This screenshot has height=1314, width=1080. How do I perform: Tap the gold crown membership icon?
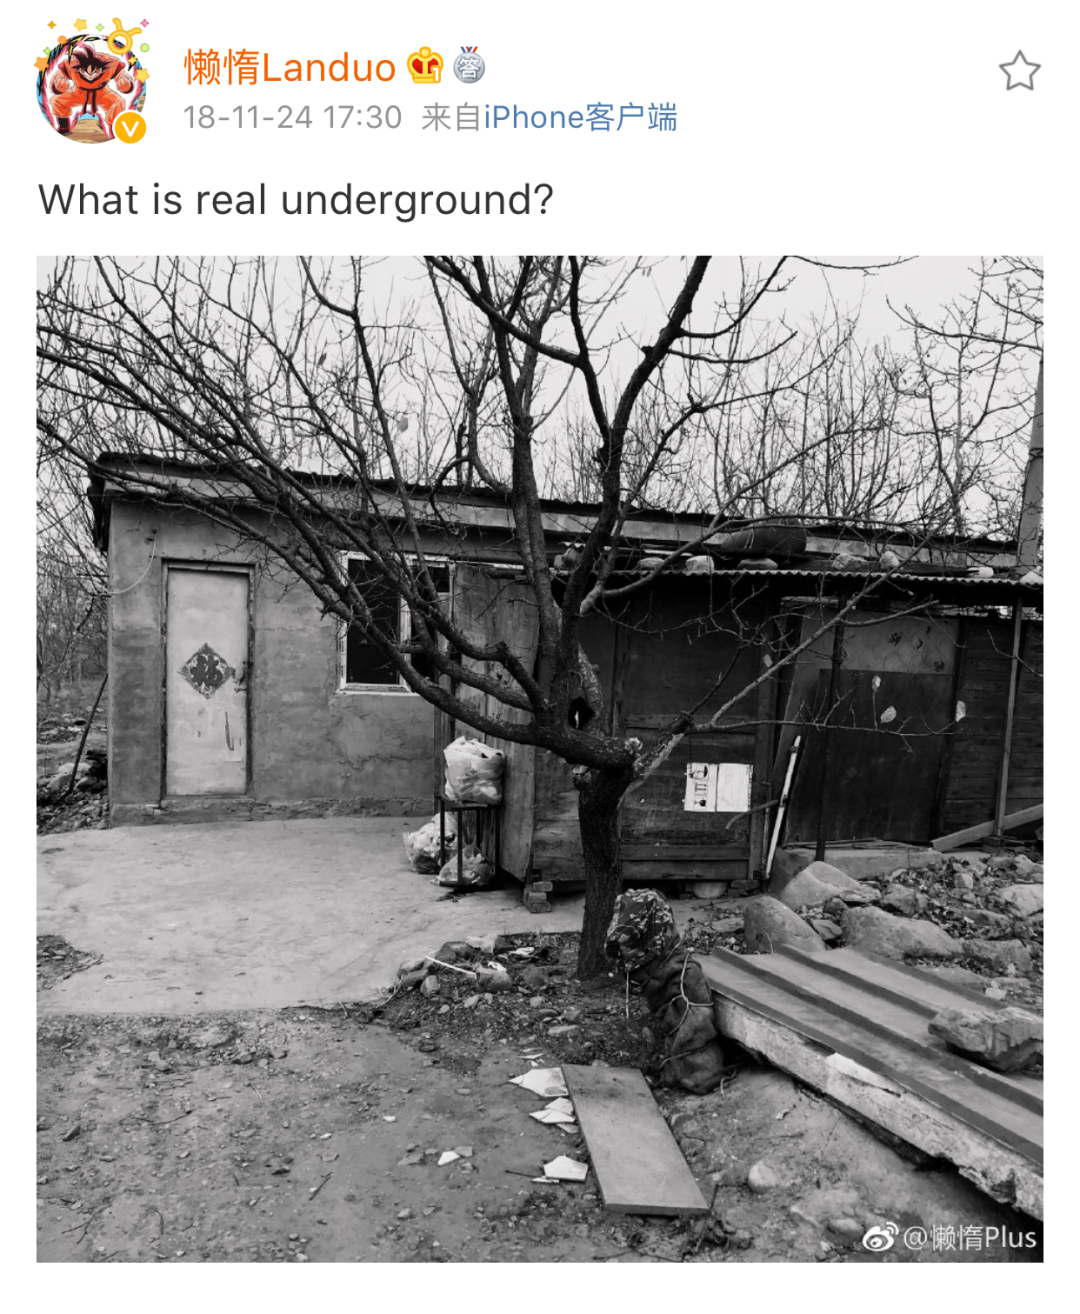point(425,67)
